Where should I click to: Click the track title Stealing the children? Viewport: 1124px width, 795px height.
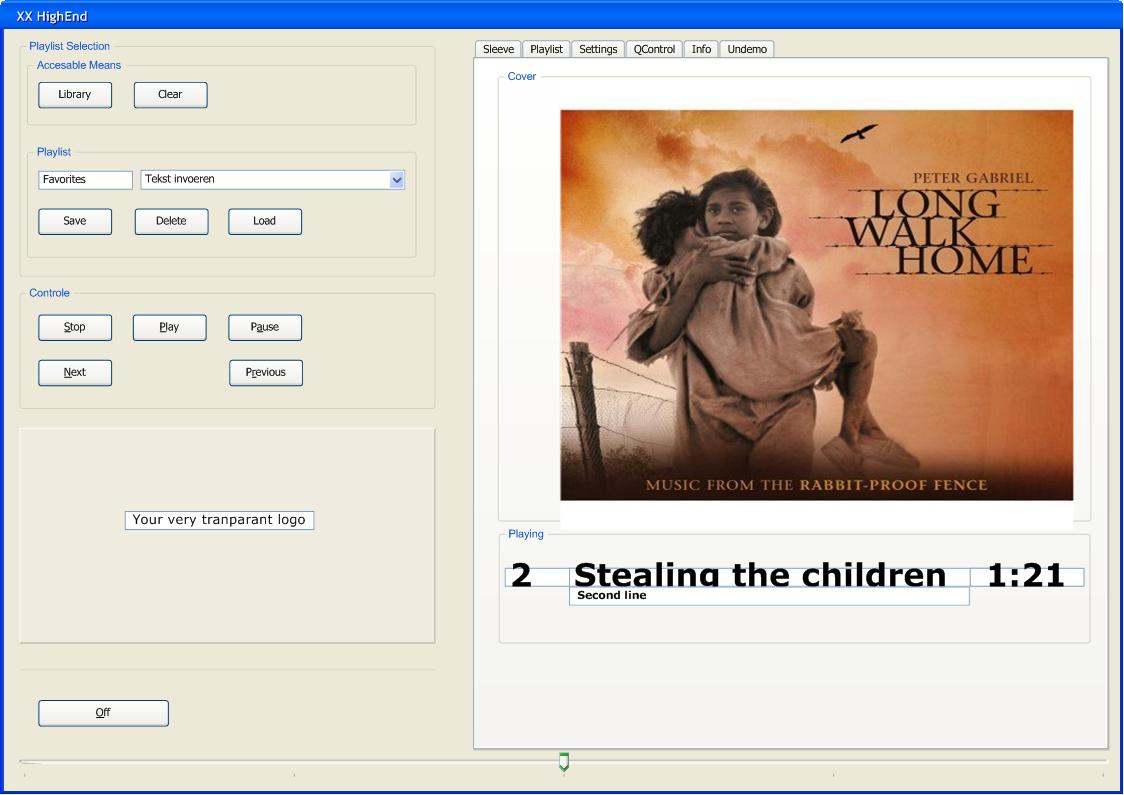pyautogui.click(x=760, y=575)
